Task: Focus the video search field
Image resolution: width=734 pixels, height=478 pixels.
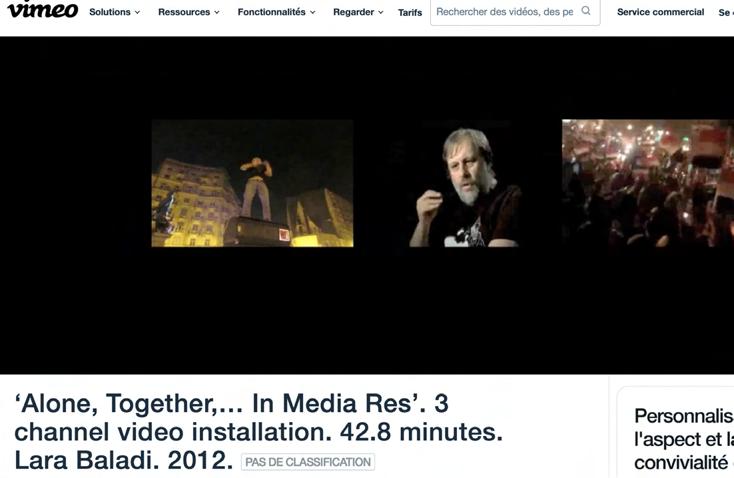Action: click(515, 12)
